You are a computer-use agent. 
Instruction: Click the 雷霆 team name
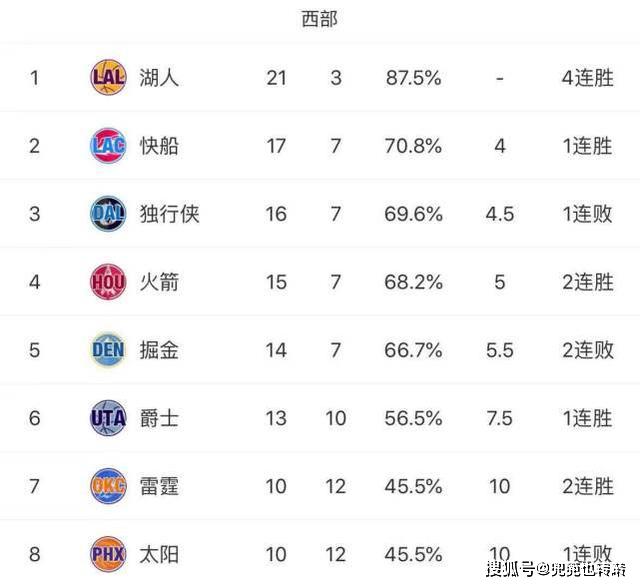(x=159, y=486)
